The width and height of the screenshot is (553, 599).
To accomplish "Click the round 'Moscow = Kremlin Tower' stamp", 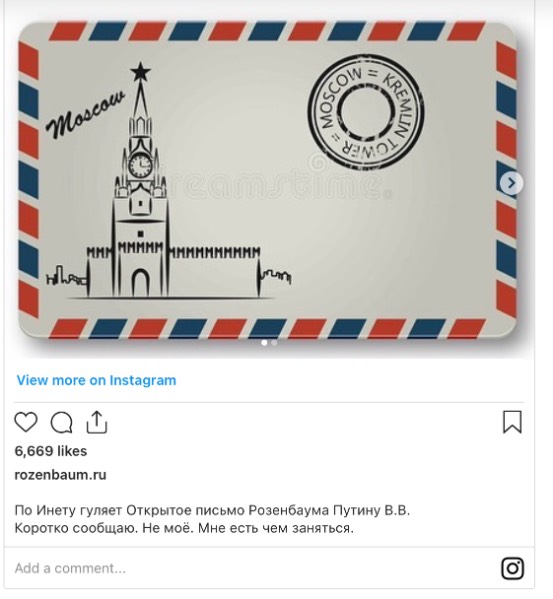I will (366, 112).
